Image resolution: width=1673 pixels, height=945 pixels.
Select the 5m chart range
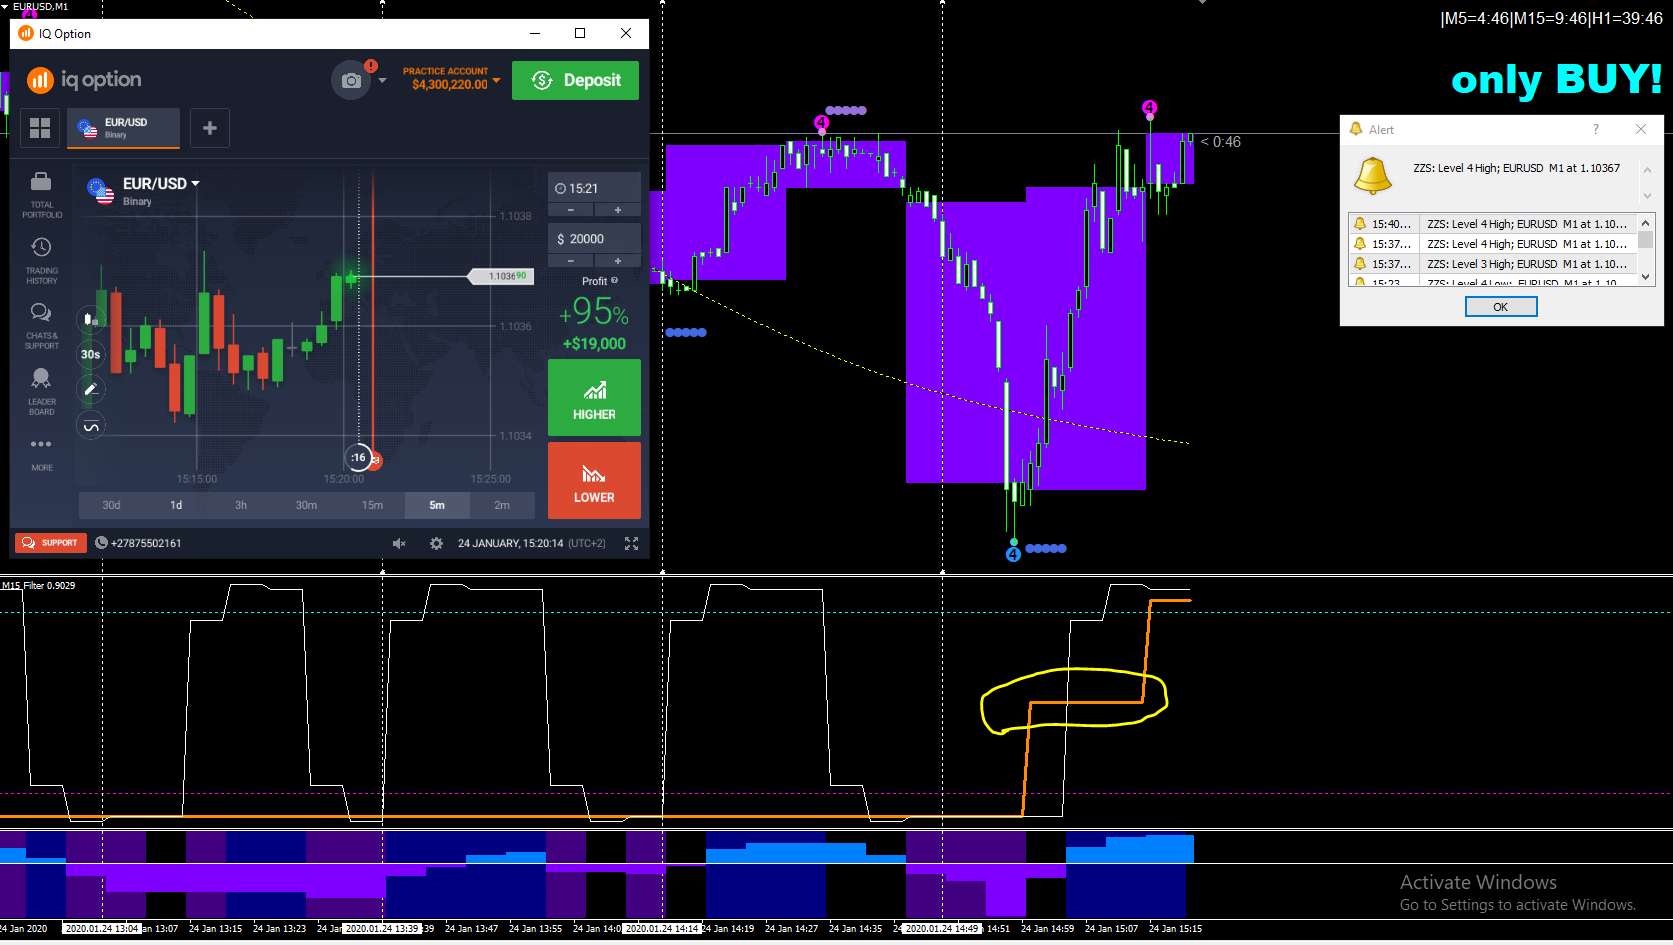click(437, 505)
